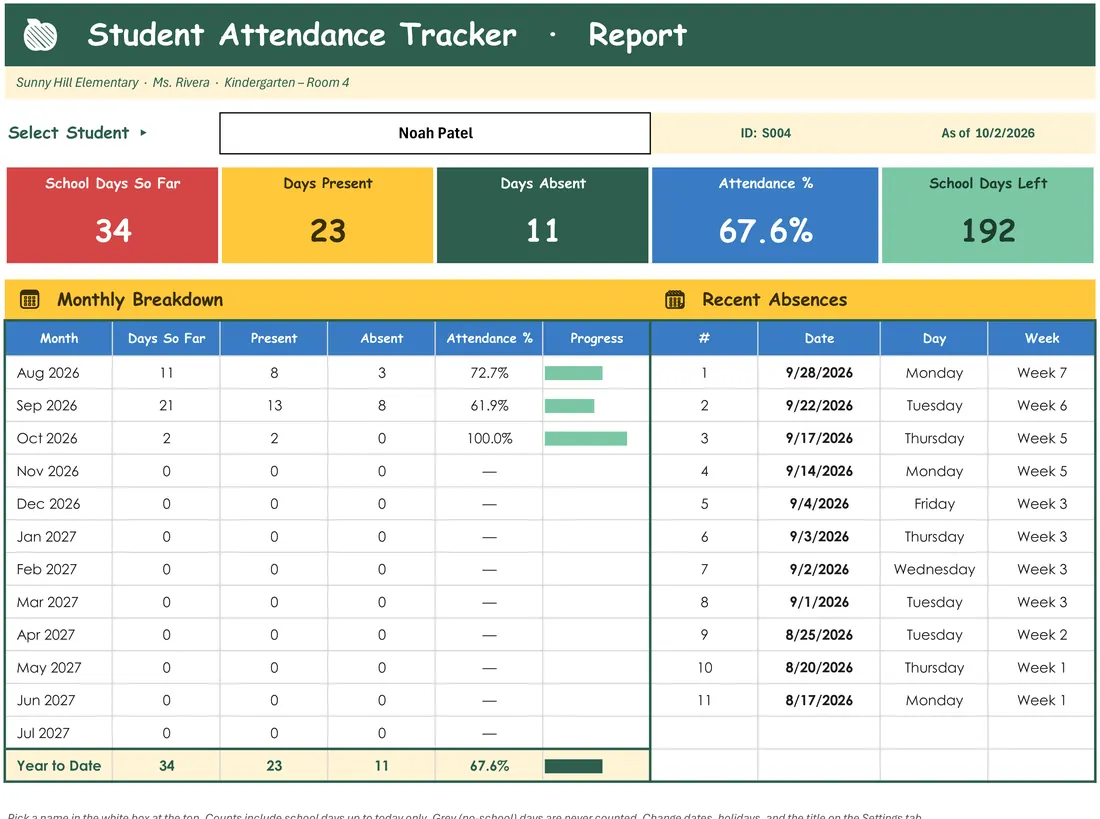Viewport: 1100px width, 819px height.
Task: Select the Jan 2027 month cell
Action: pos(59,537)
